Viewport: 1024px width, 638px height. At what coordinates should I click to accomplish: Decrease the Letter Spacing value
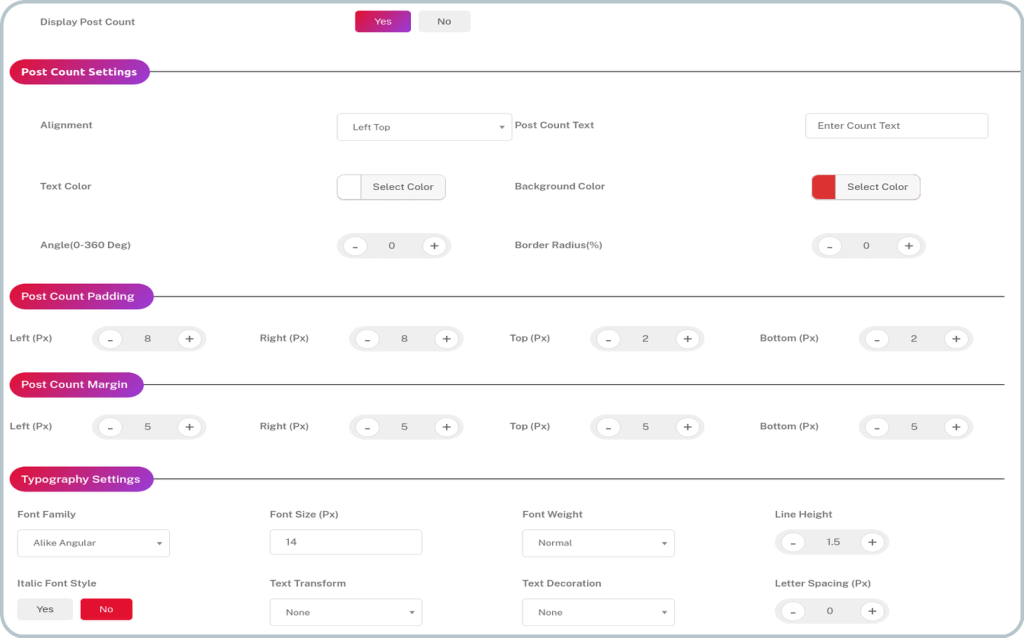point(792,611)
